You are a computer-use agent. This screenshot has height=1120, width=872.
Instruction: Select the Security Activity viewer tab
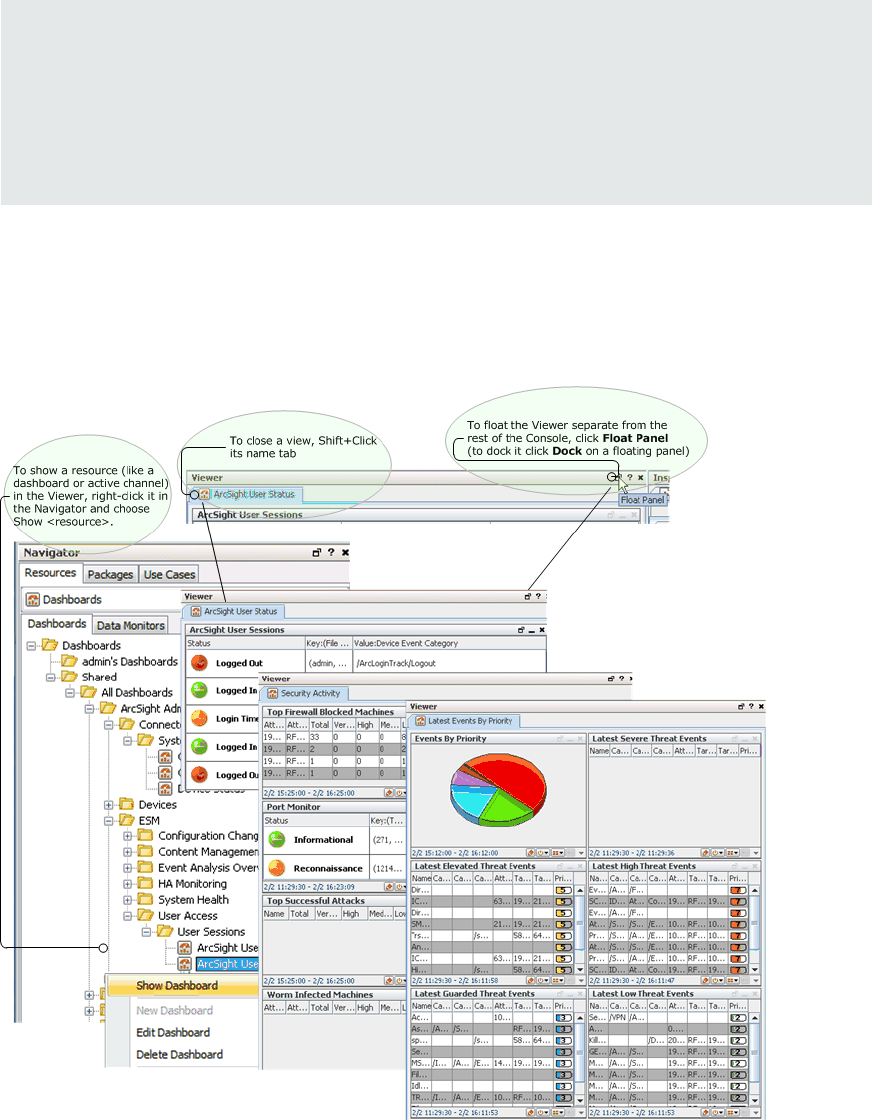304,693
